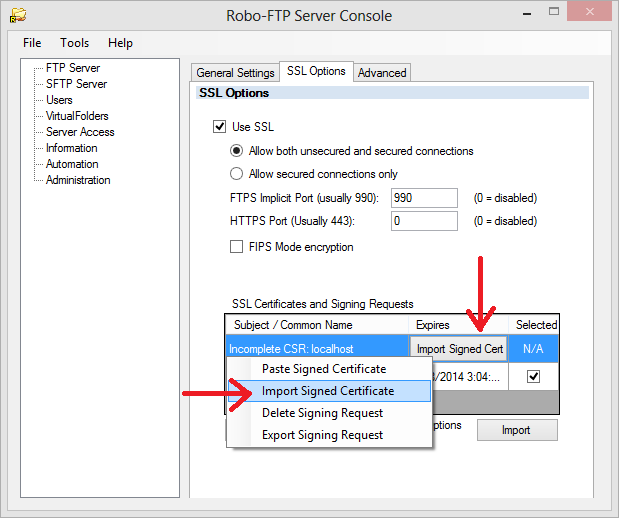Click the HTTPS Port input field
The image size is (619, 518).
click(424, 221)
